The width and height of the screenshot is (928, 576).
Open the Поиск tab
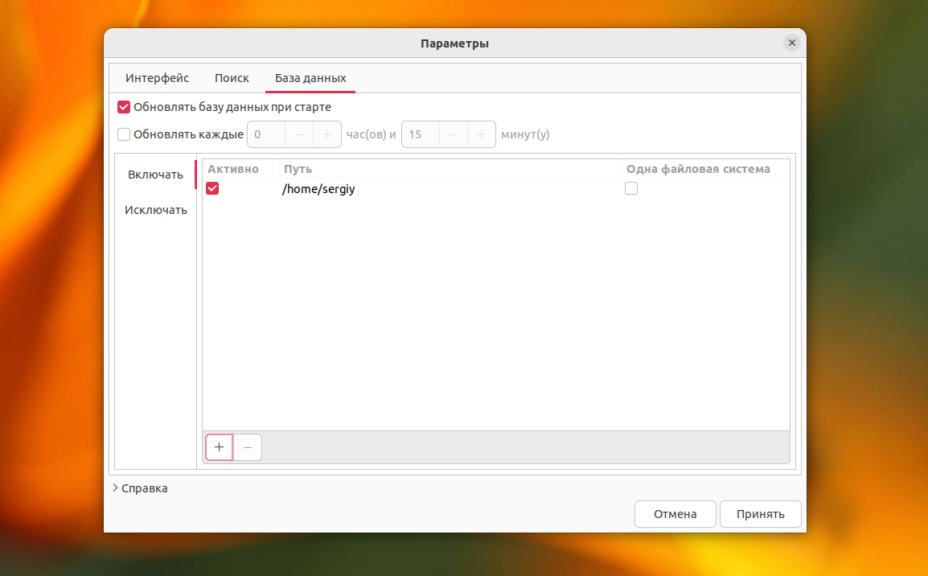pyautogui.click(x=232, y=78)
